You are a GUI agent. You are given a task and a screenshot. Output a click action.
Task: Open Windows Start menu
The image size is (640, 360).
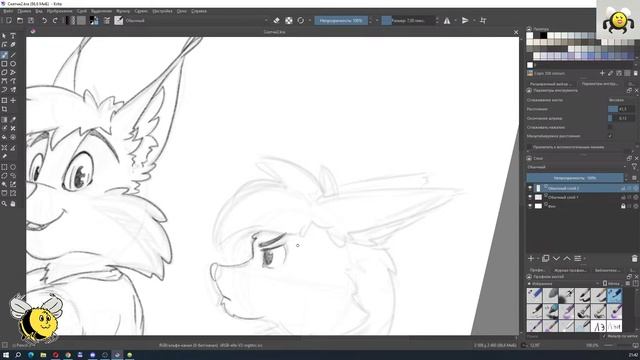tap(6, 355)
